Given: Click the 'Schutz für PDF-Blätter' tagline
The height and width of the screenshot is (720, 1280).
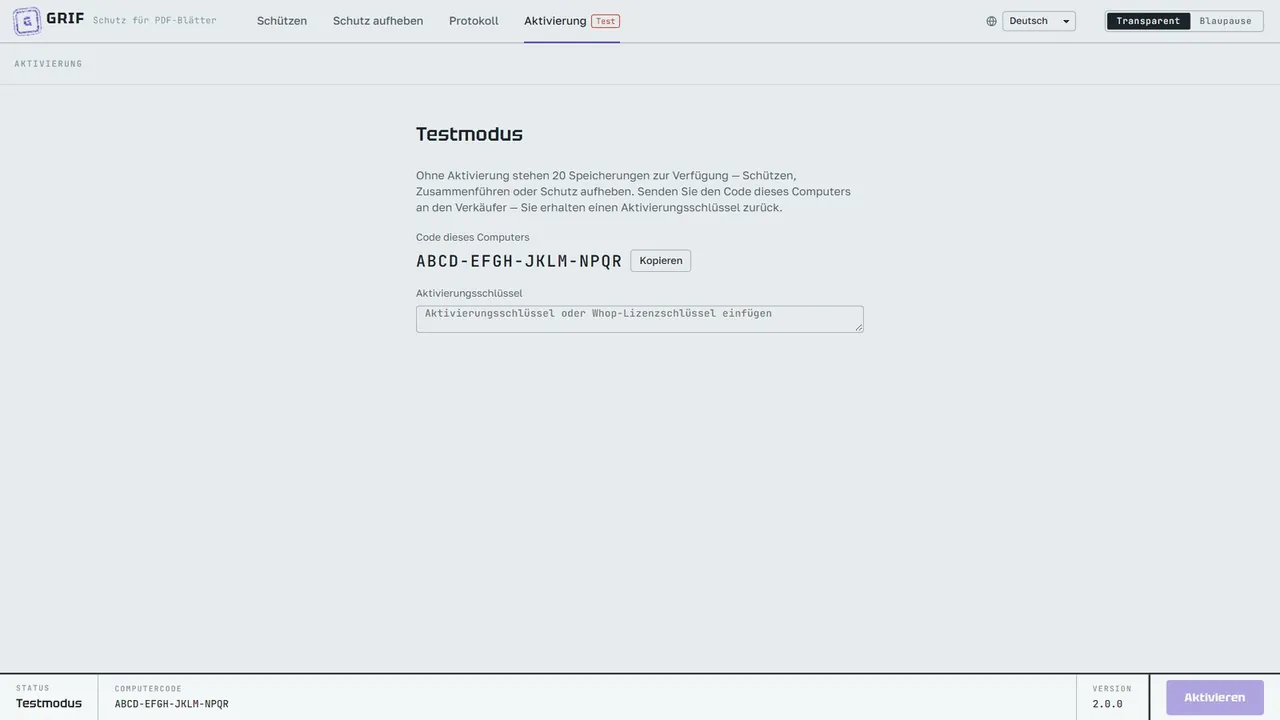Looking at the screenshot, I should click(155, 20).
